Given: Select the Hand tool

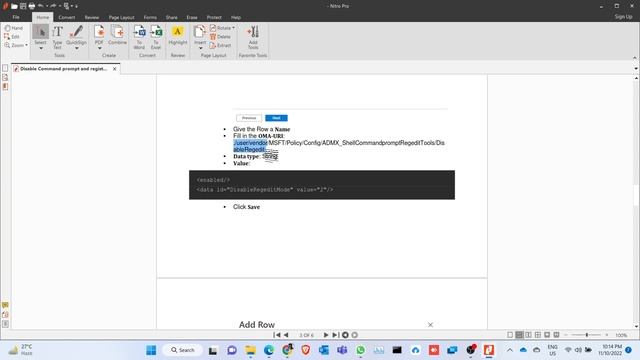Looking at the screenshot, I should [x=13, y=28].
